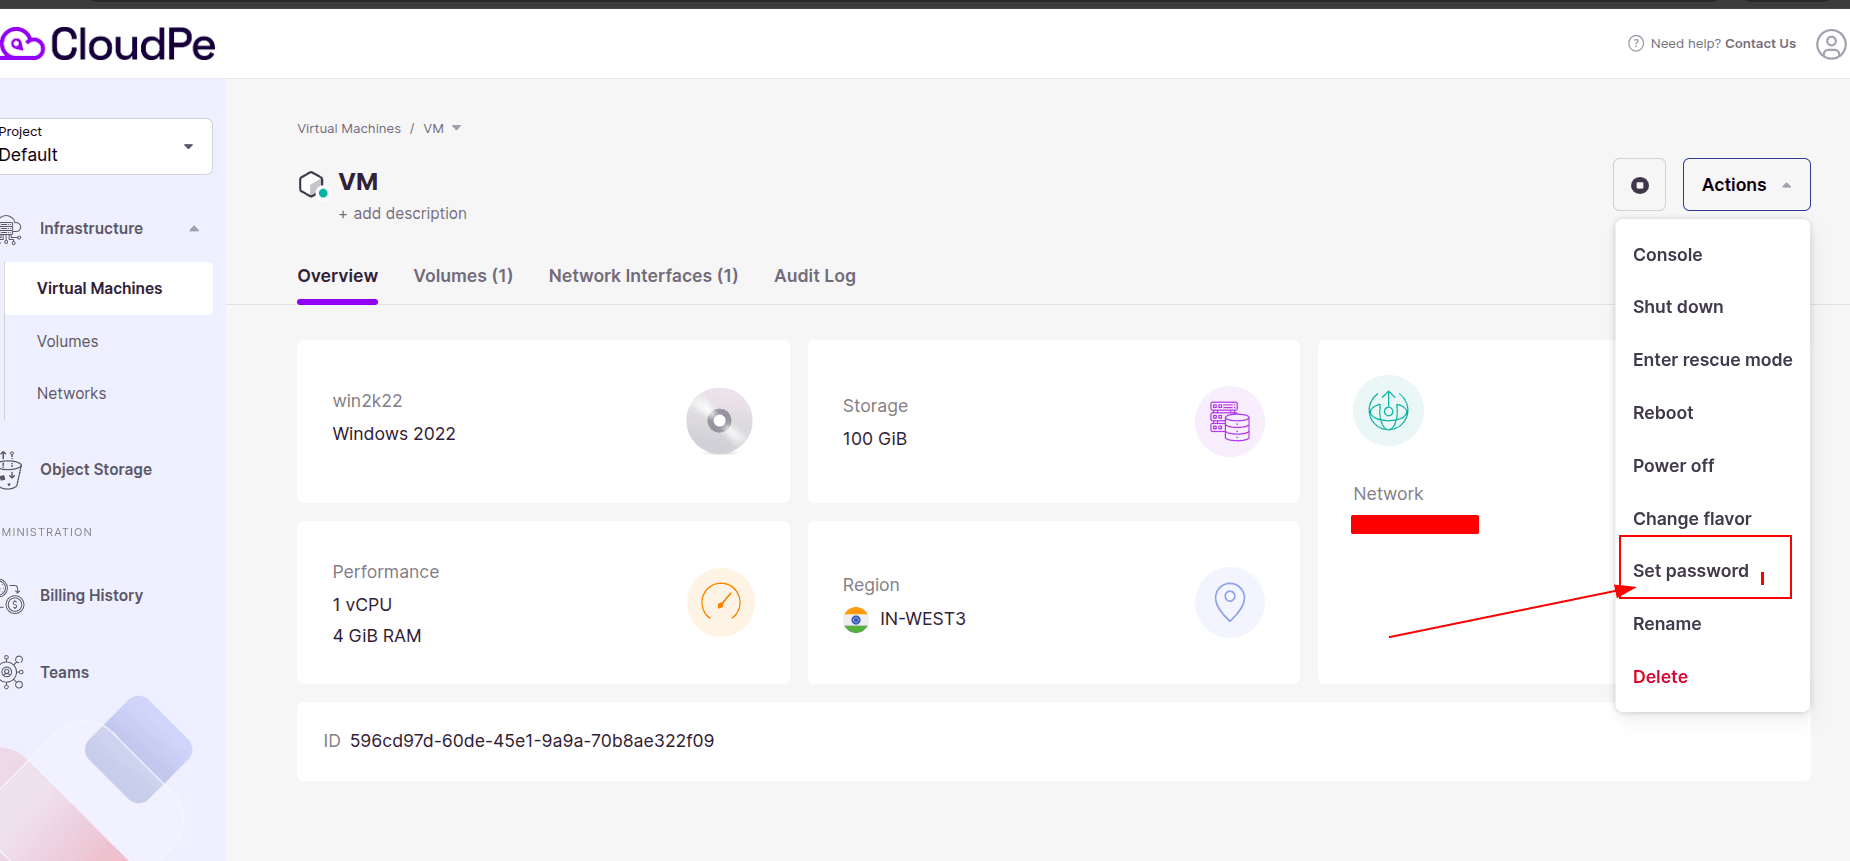Open the Project Default dropdown
Screen dimensions: 1850x861
point(104,146)
